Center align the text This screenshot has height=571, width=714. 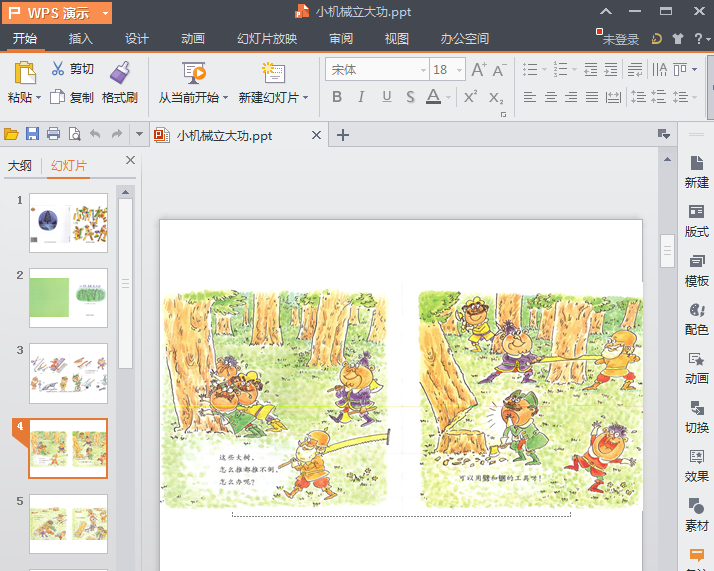tap(551, 97)
